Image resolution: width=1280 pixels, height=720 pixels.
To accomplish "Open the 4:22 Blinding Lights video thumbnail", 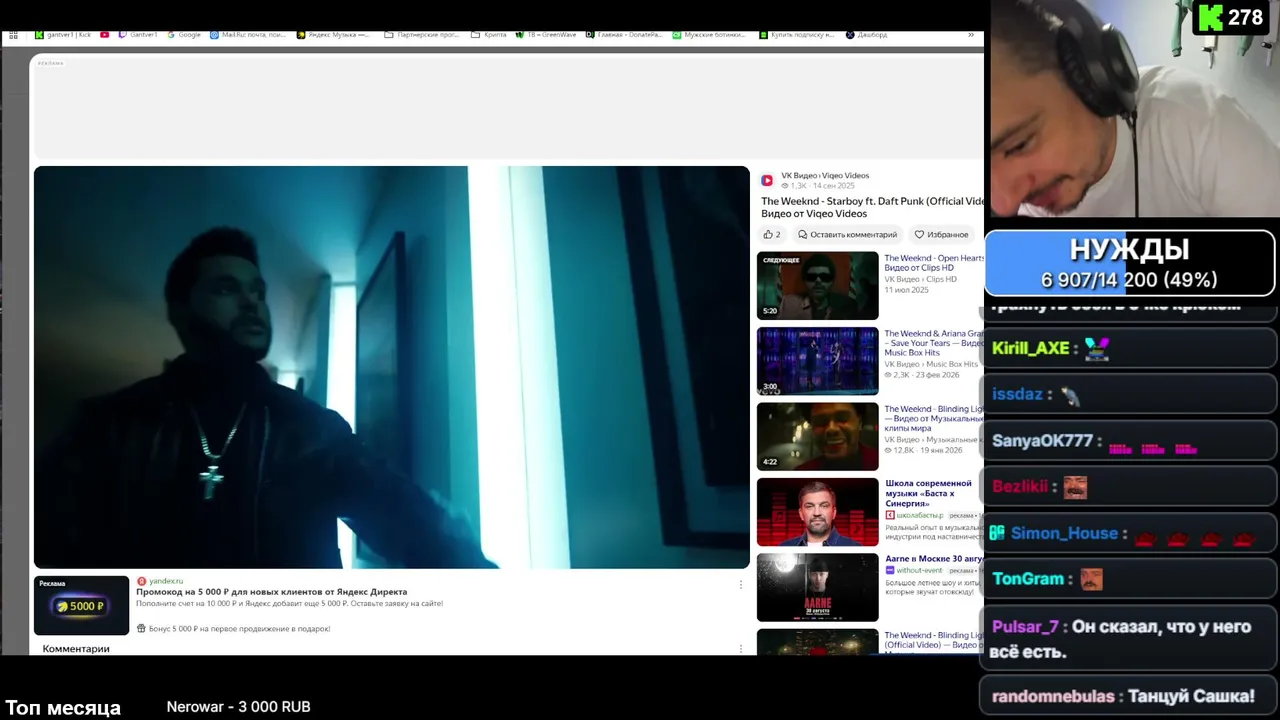I will tap(818, 437).
